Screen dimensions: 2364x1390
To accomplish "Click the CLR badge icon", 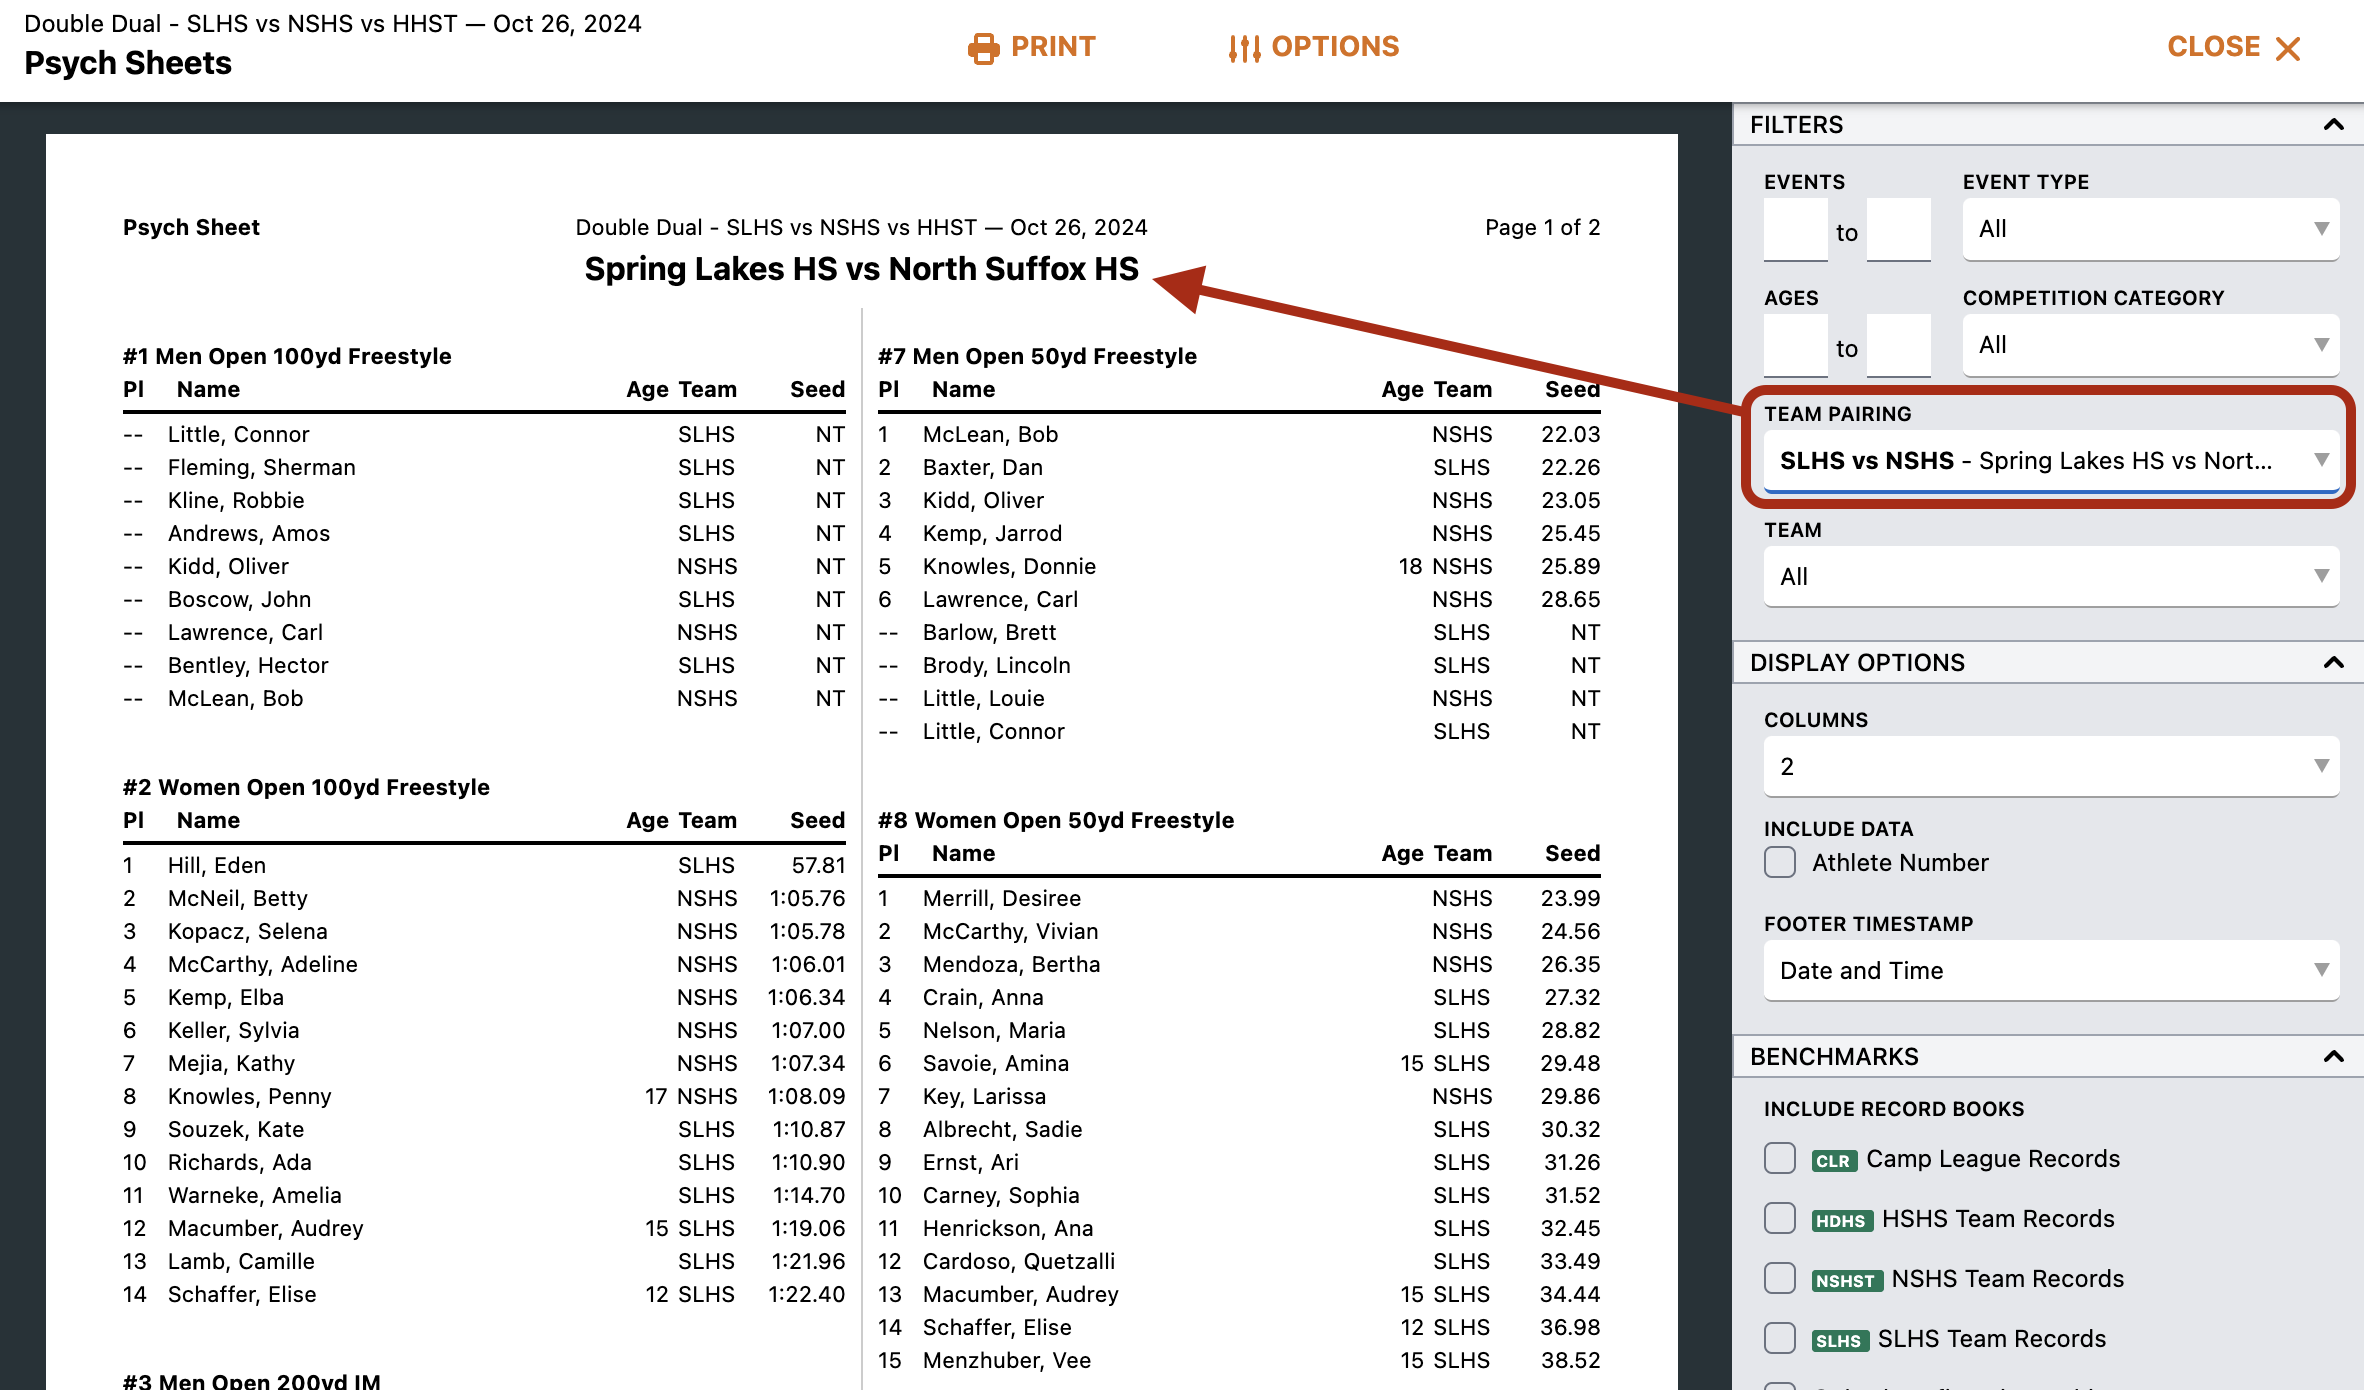I will coord(1834,1160).
